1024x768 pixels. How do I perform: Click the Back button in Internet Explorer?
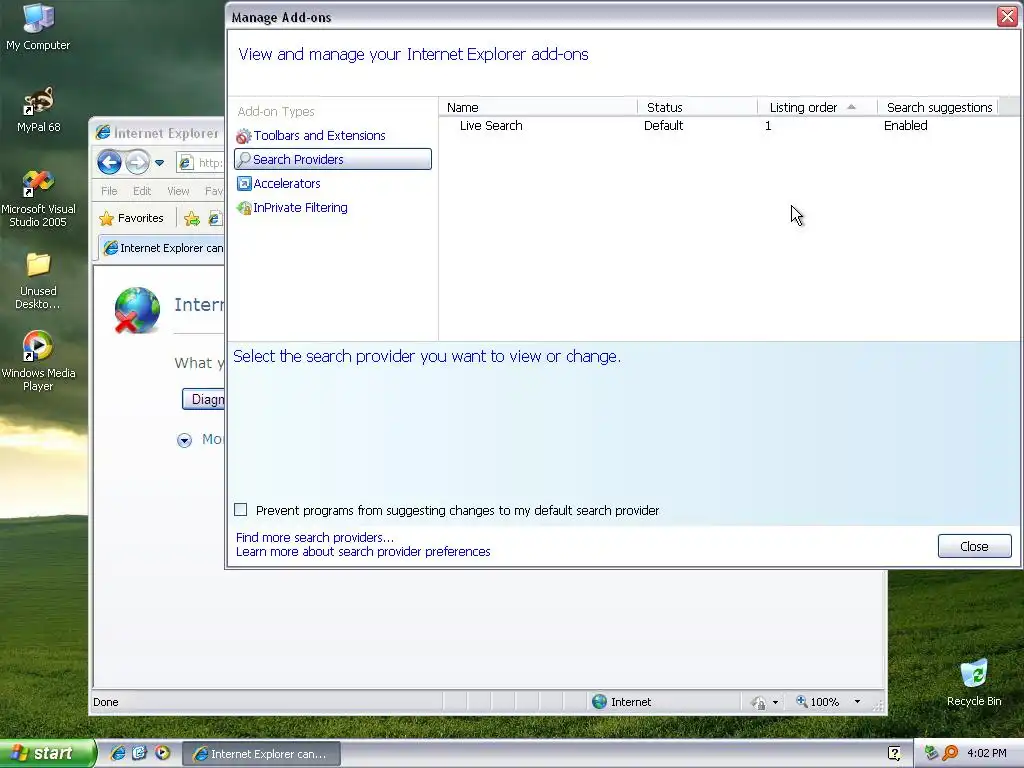109,163
